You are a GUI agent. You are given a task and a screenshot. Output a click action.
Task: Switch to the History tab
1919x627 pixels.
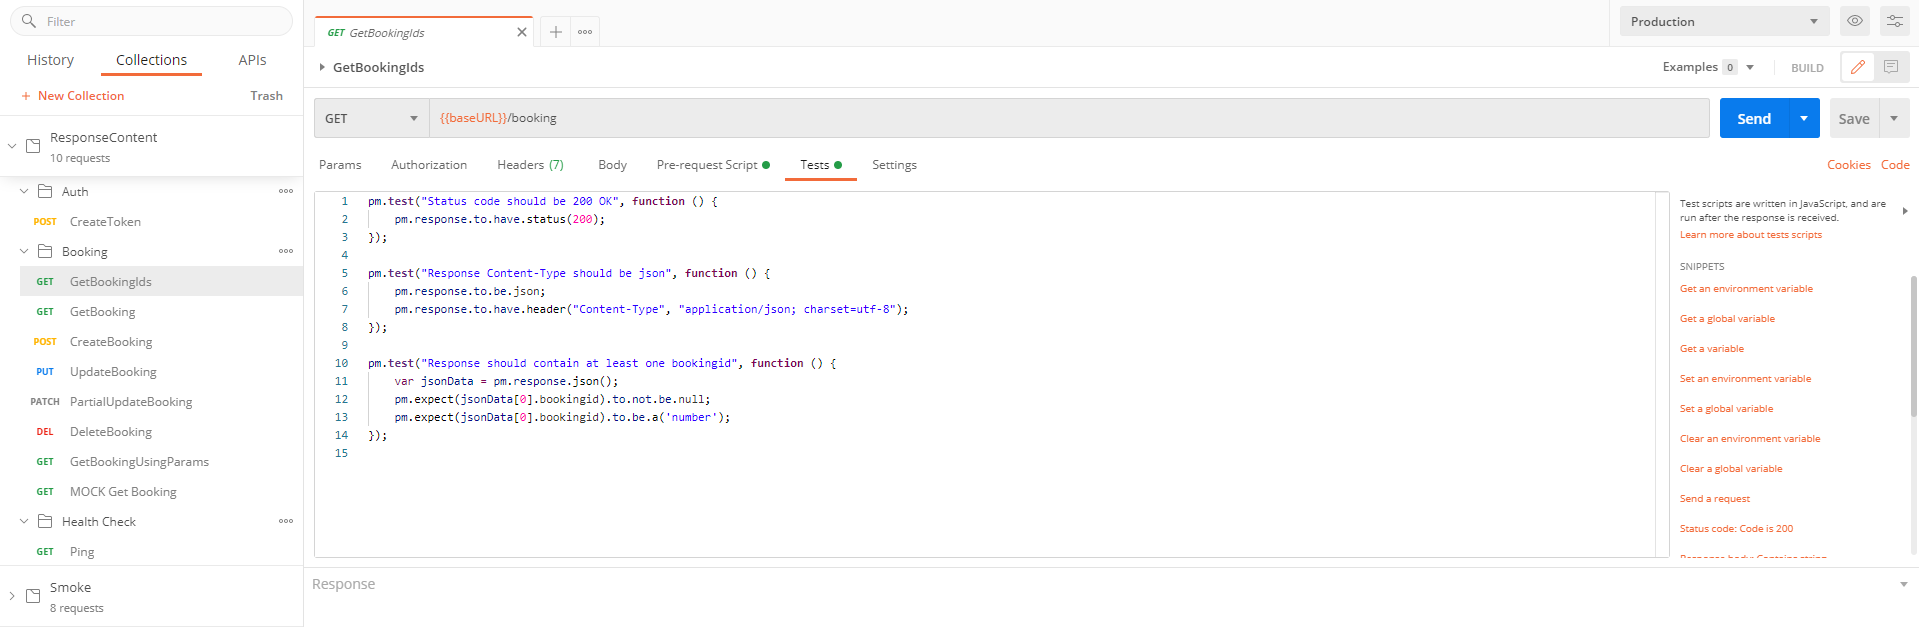click(x=50, y=60)
